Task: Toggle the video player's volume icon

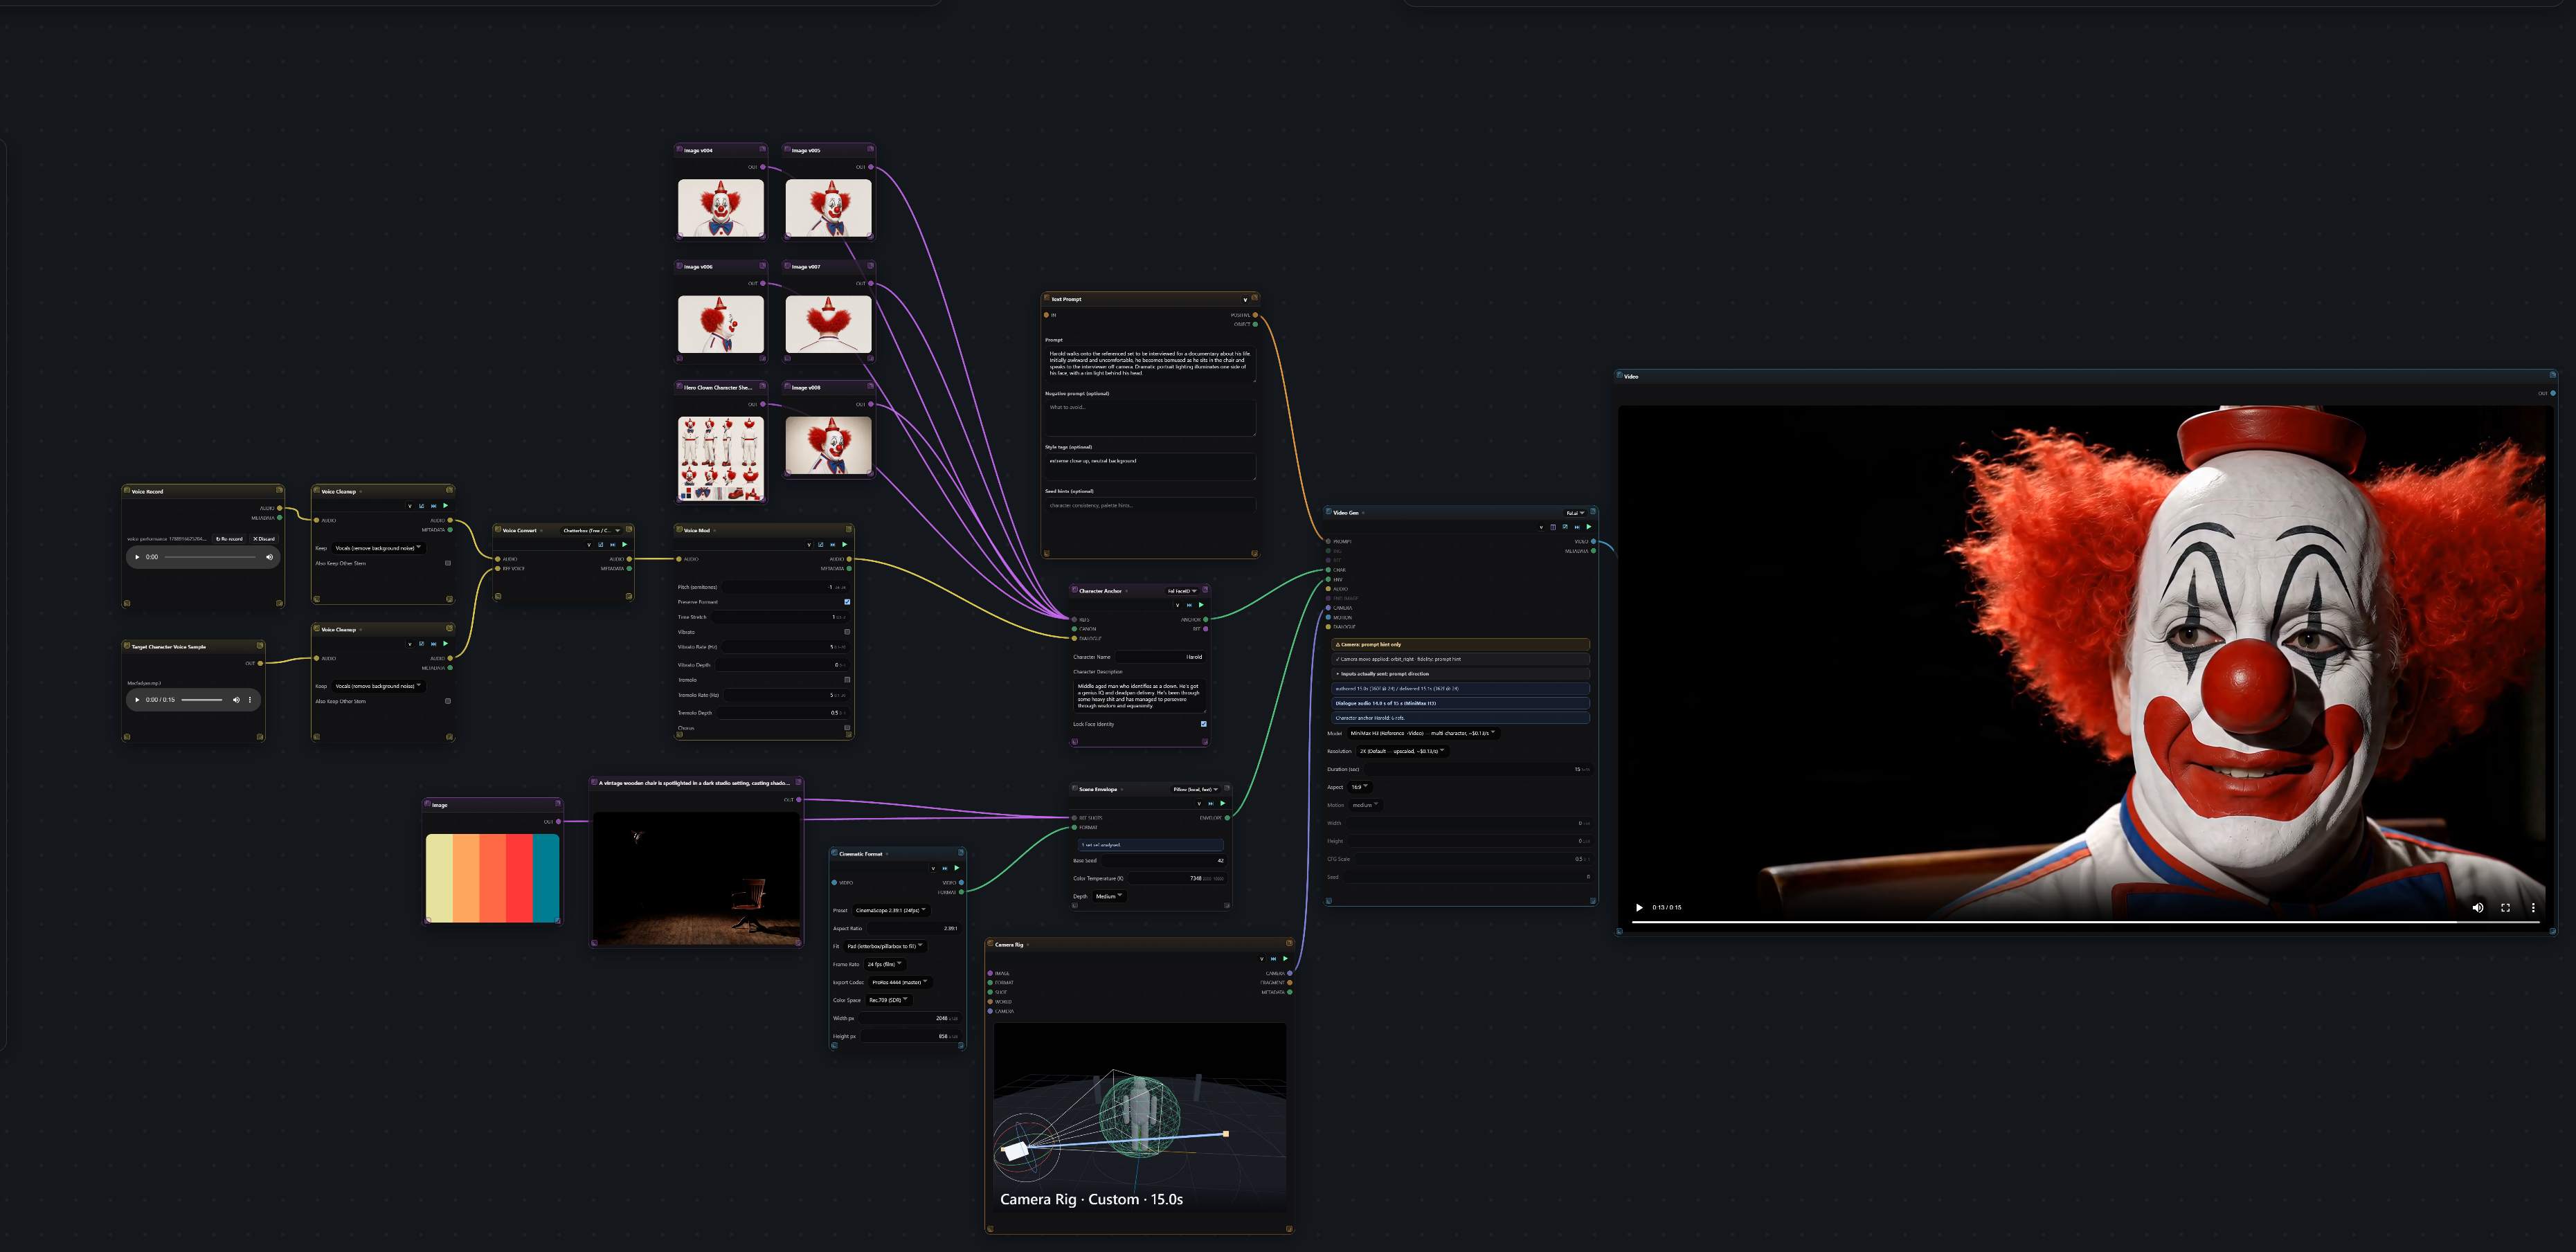Action: click(x=2478, y=908)
